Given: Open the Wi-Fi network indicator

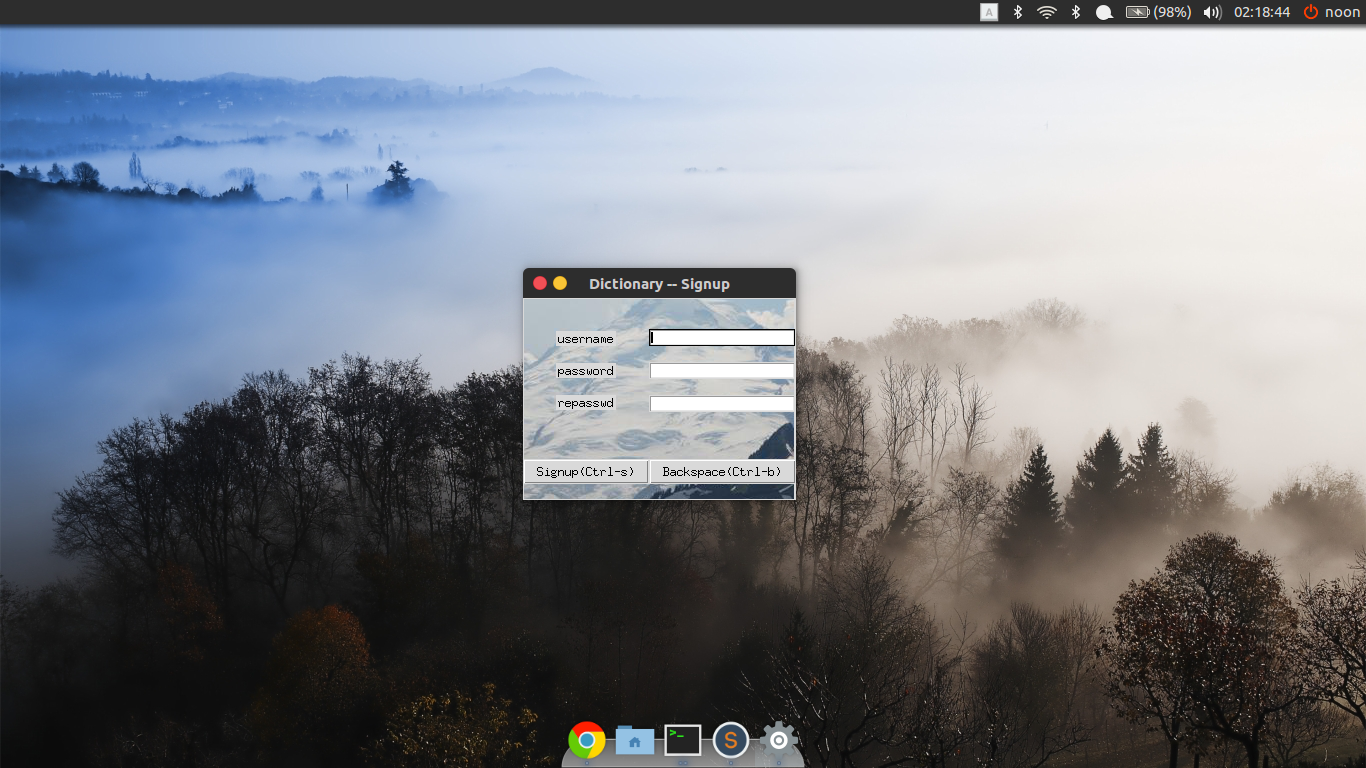Looking at the screenshot, I should pyautogui.click(x=1047, y=12).
